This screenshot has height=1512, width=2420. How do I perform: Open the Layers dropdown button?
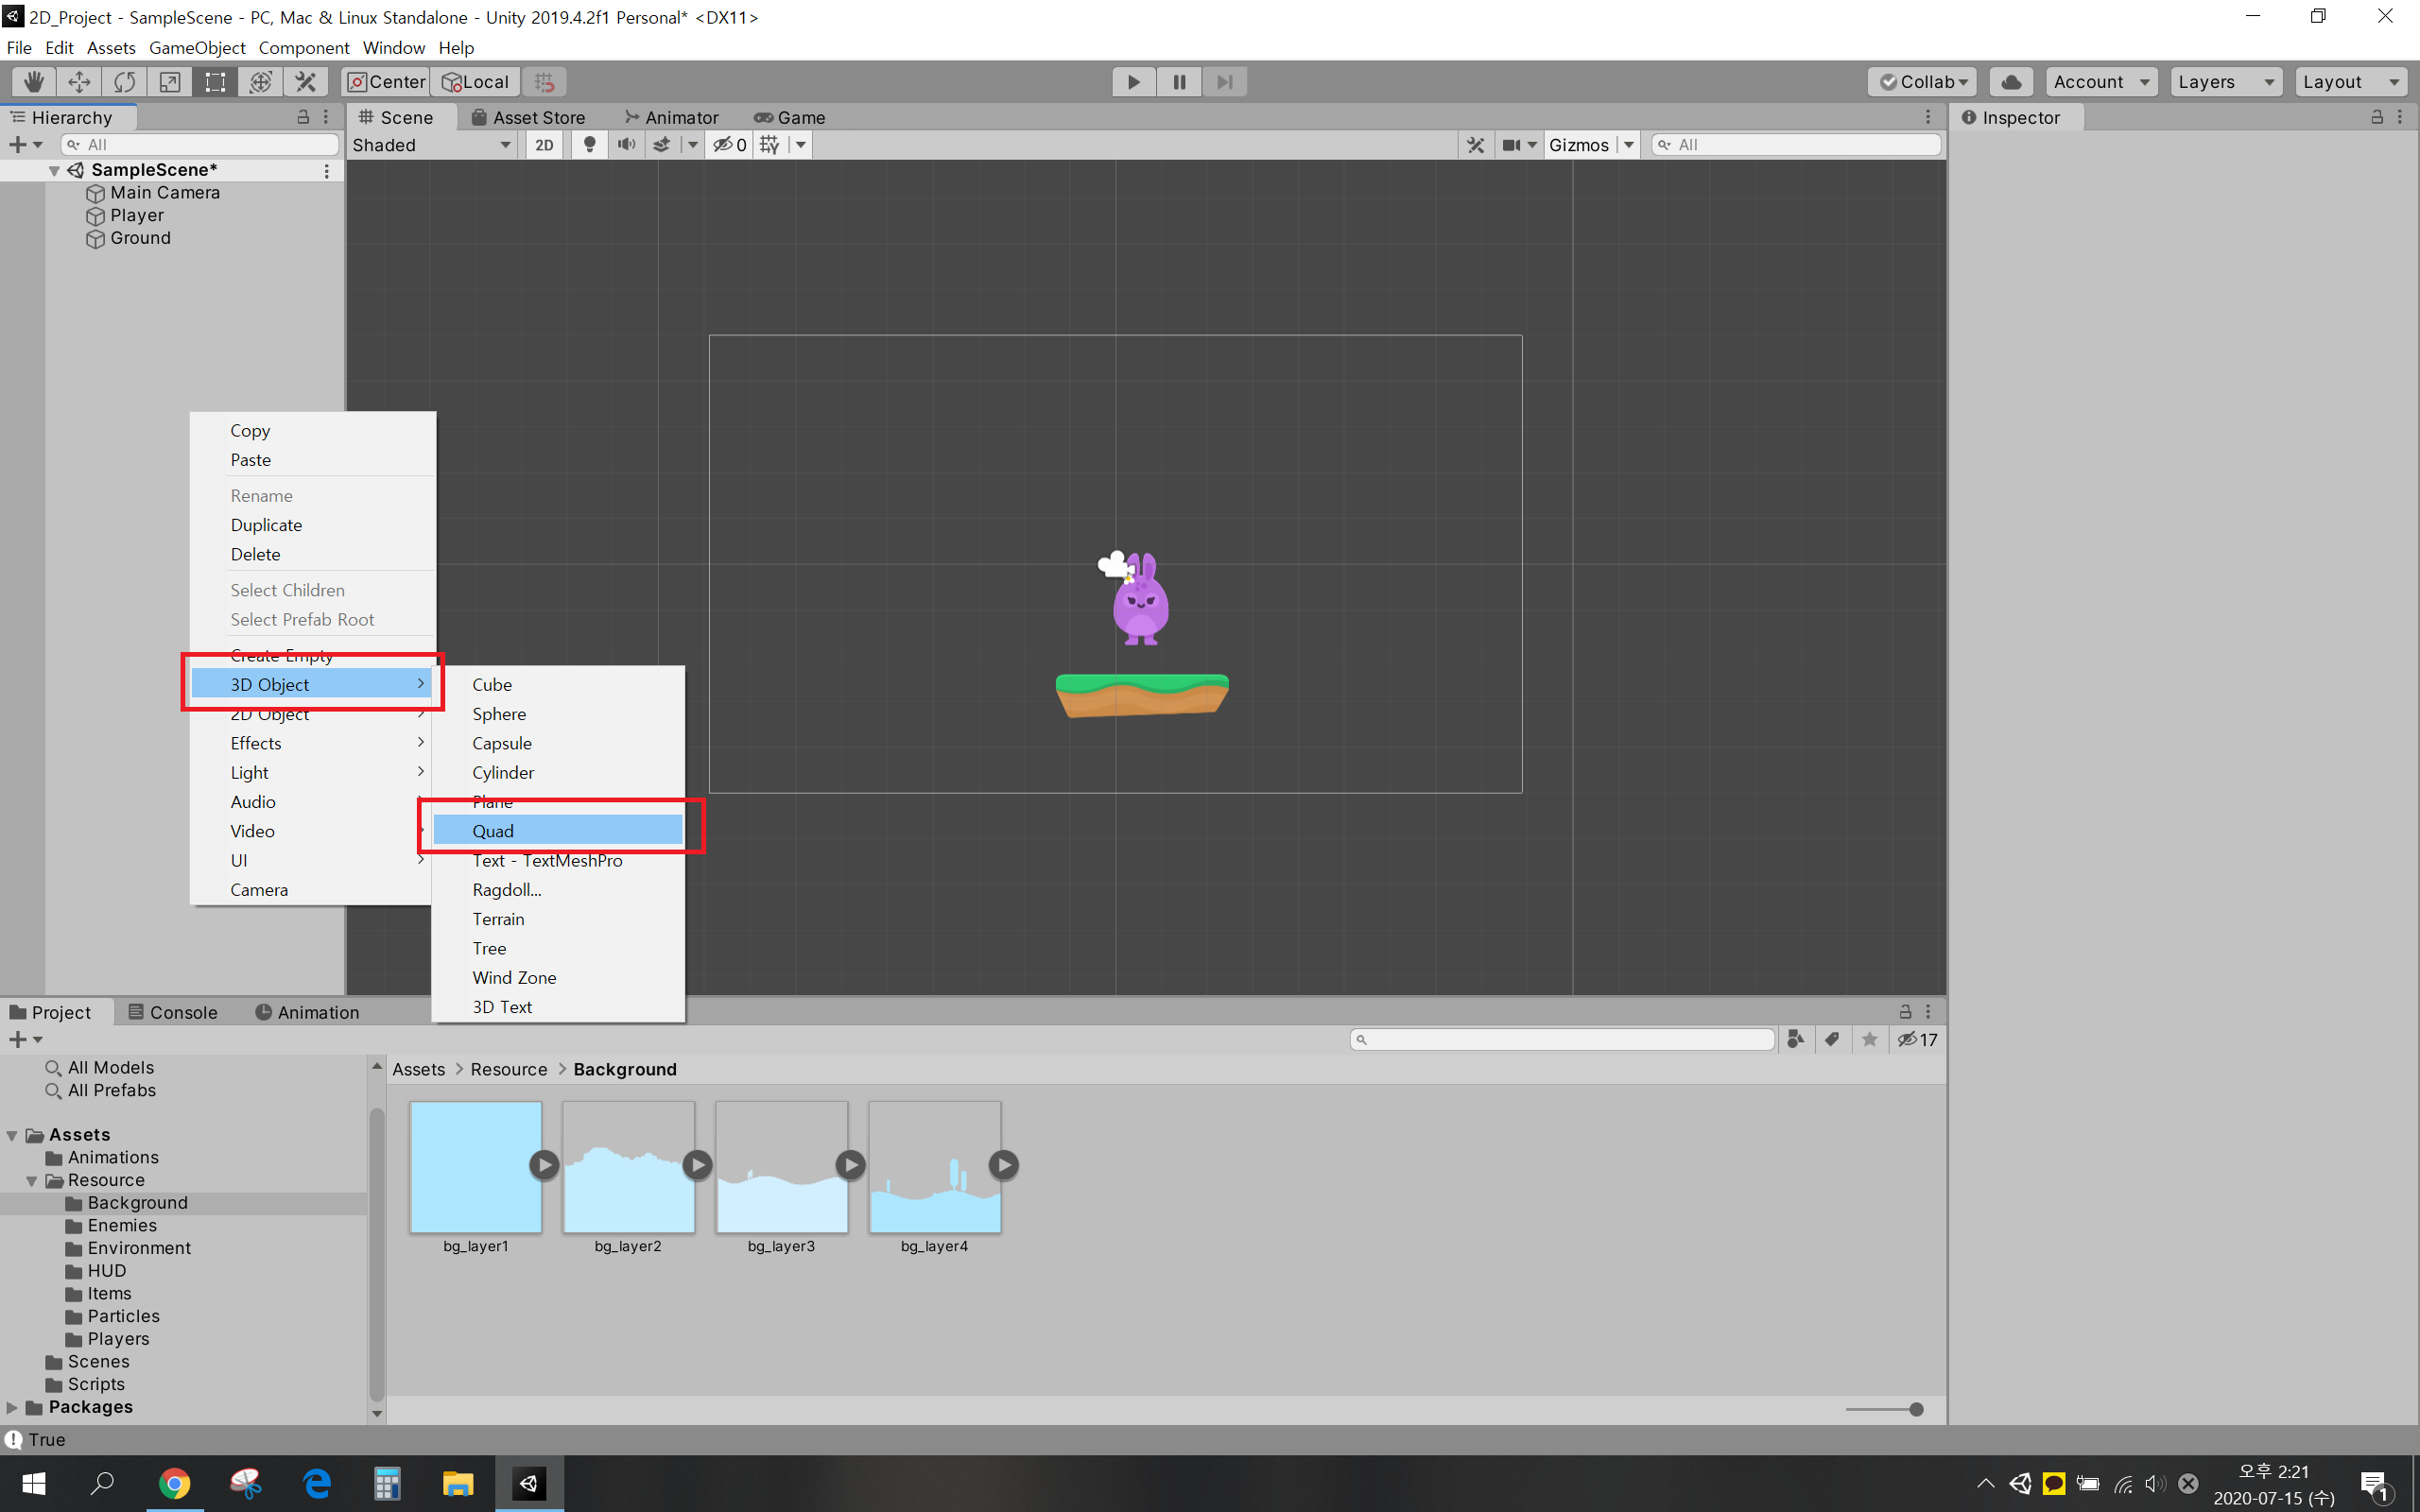pos(2225,82)
